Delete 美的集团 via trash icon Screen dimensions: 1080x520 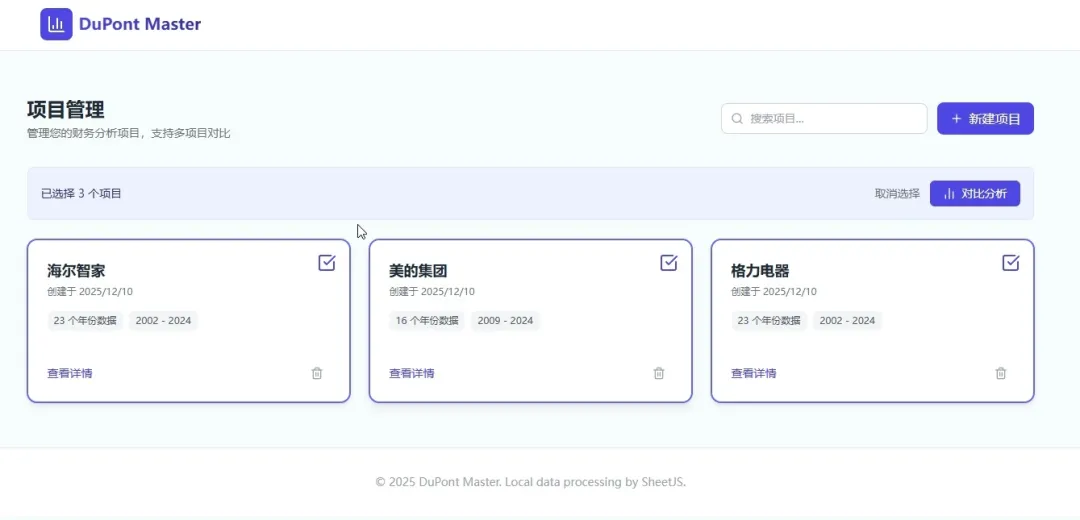pyautogui.click(x=658, y=373)
